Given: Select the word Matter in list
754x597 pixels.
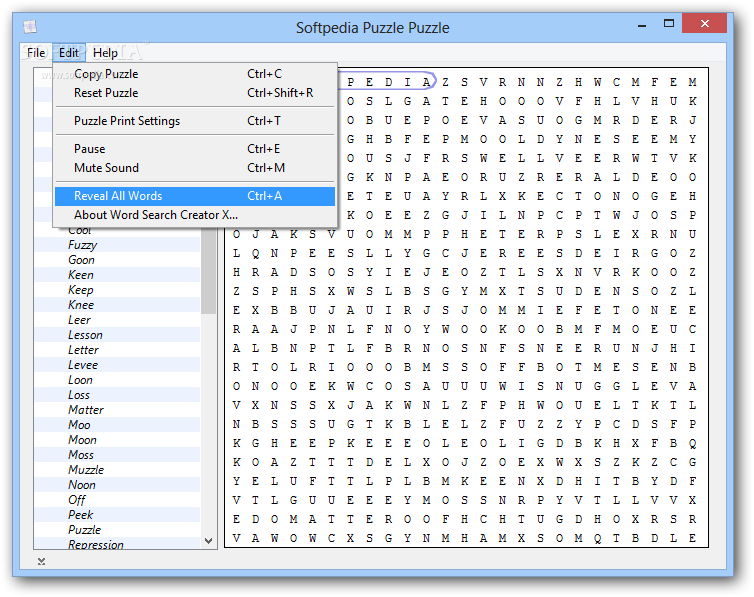Looking at the screenshot, I should 86,410.
